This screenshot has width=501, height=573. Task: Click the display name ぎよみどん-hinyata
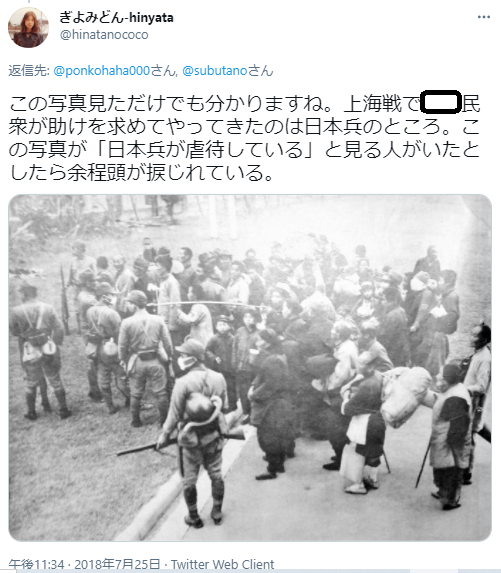[x=116, y=17]
